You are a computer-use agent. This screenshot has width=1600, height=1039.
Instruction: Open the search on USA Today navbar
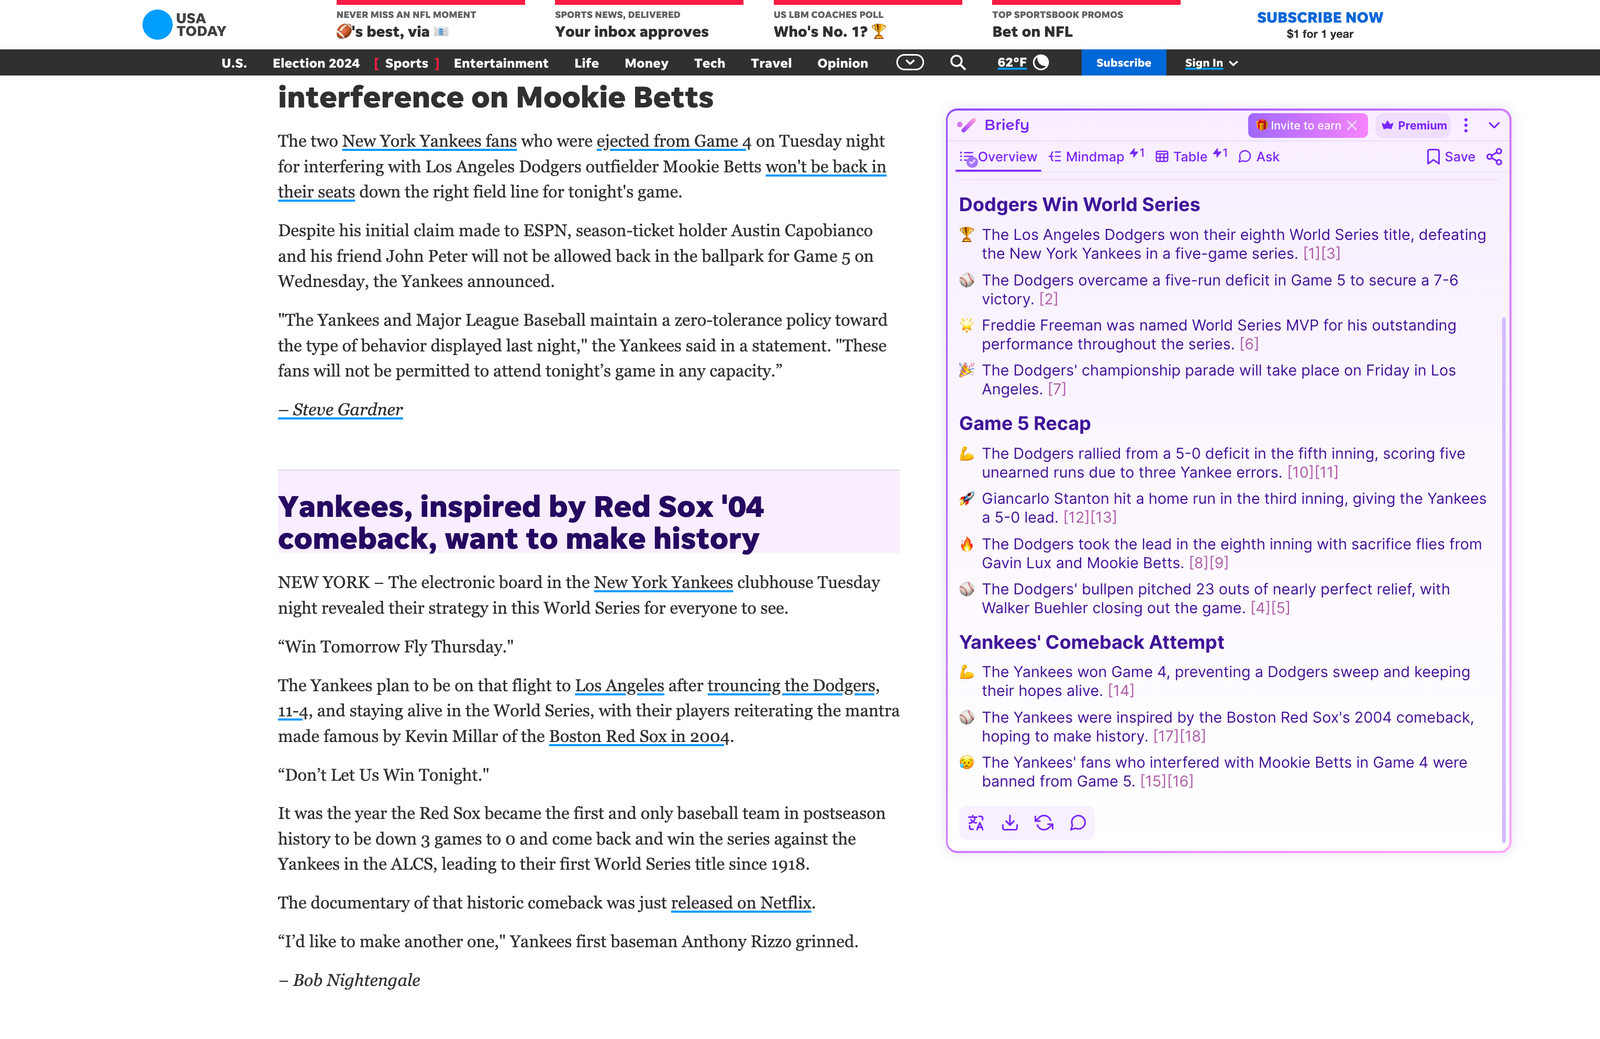[957, 62]
